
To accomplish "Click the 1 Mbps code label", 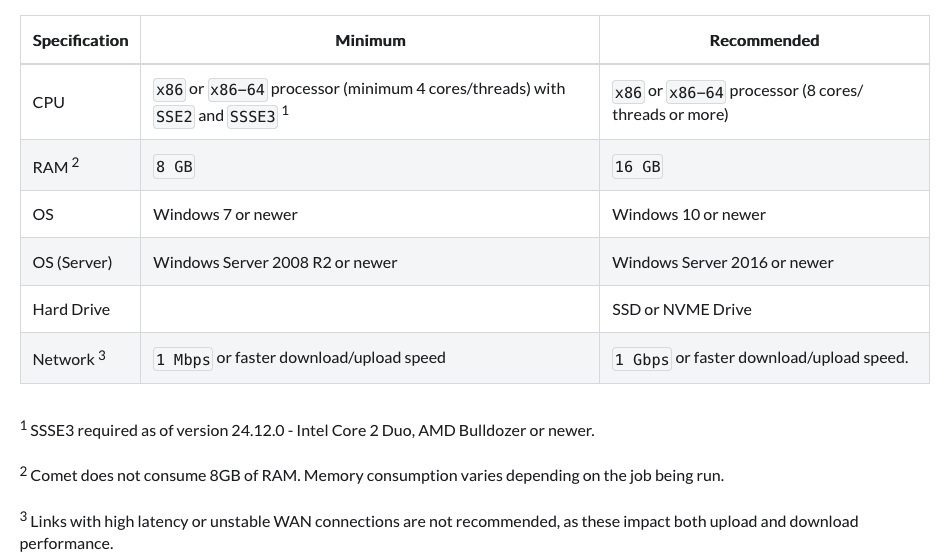I will [x=182, y=359].
